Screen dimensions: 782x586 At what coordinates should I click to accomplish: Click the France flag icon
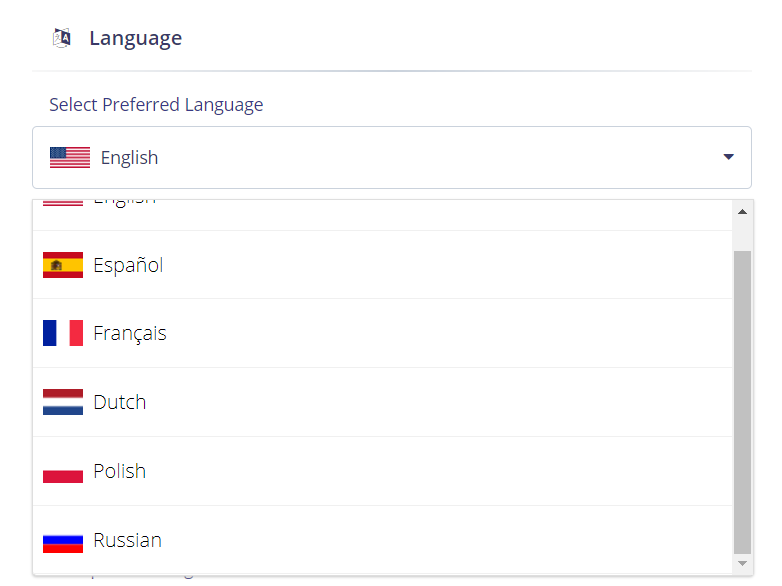coord(63,333)
